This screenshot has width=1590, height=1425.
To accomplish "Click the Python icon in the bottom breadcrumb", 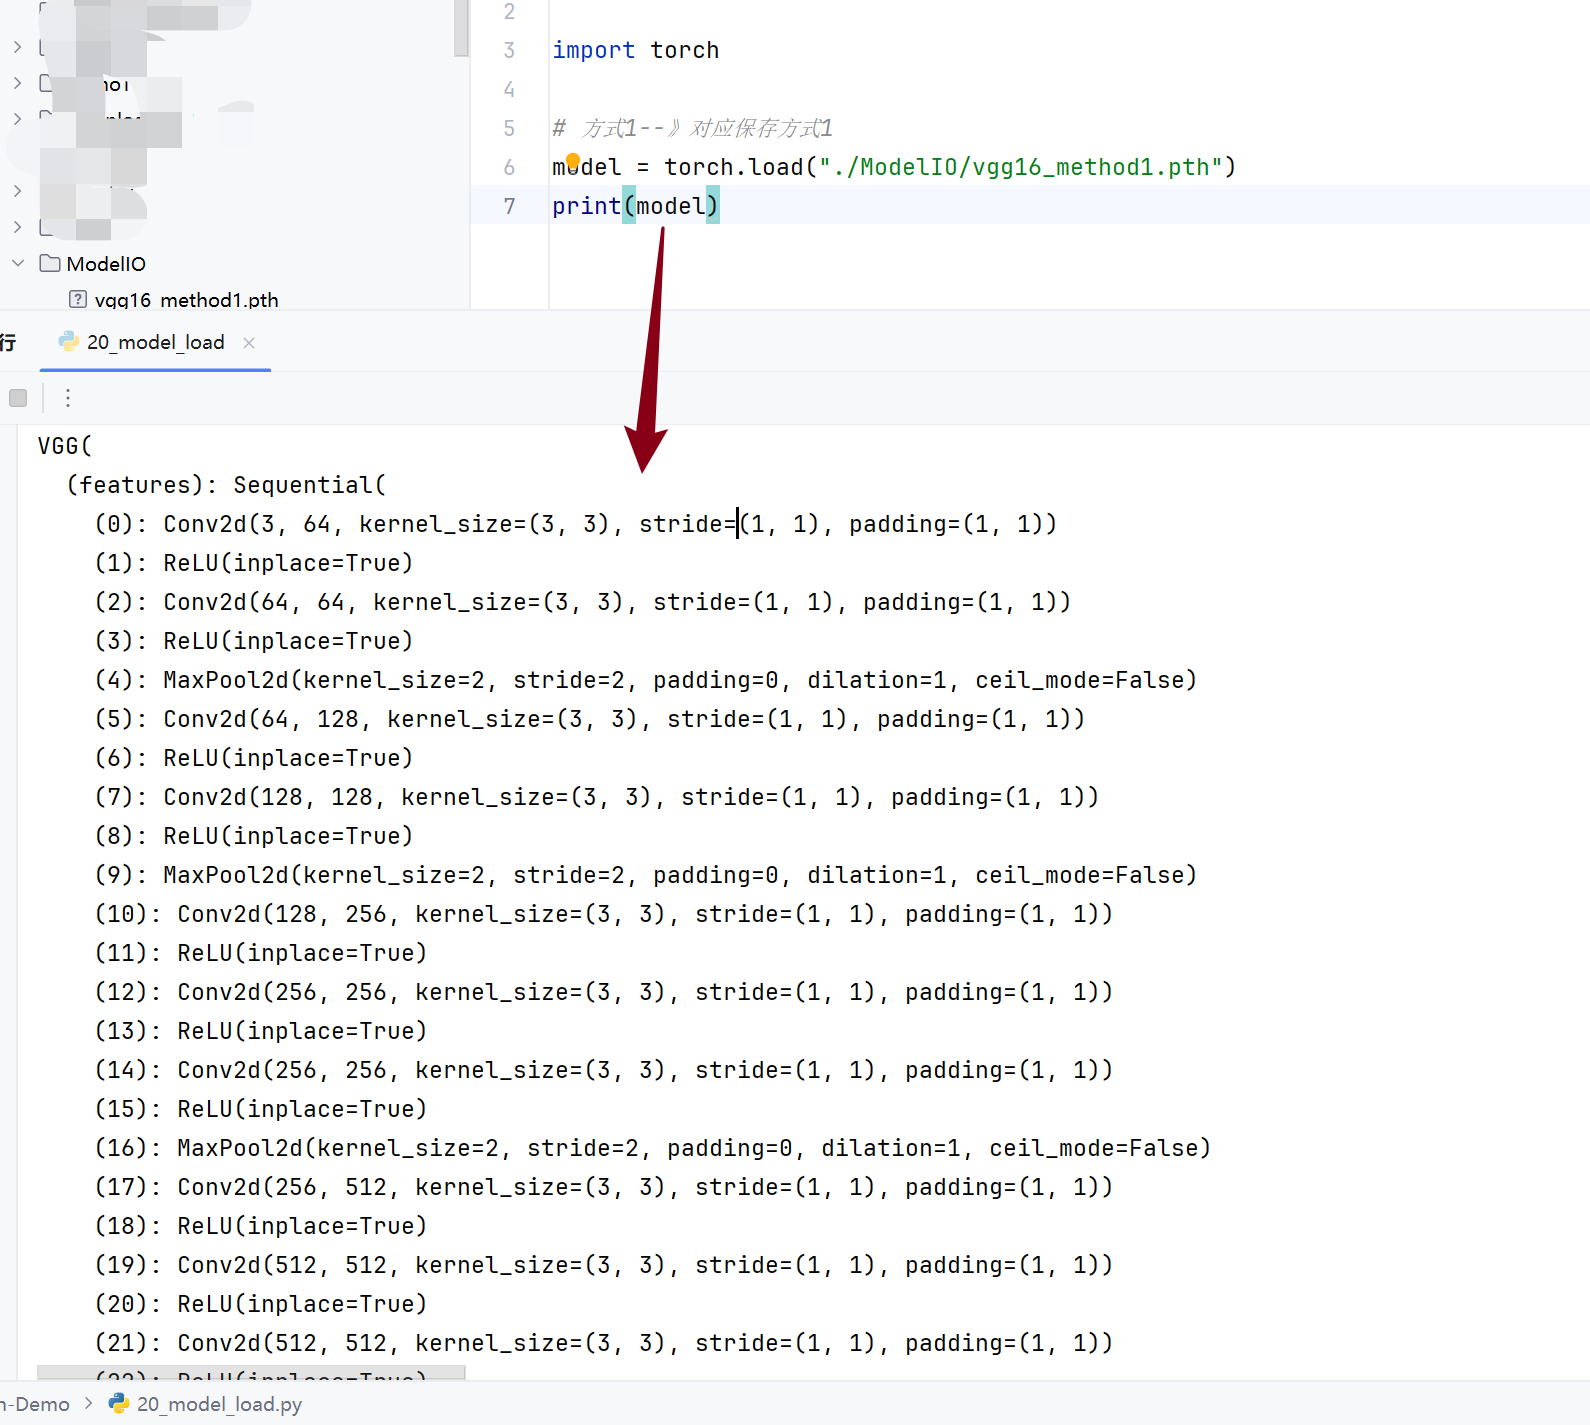I will click(119, 1404).
